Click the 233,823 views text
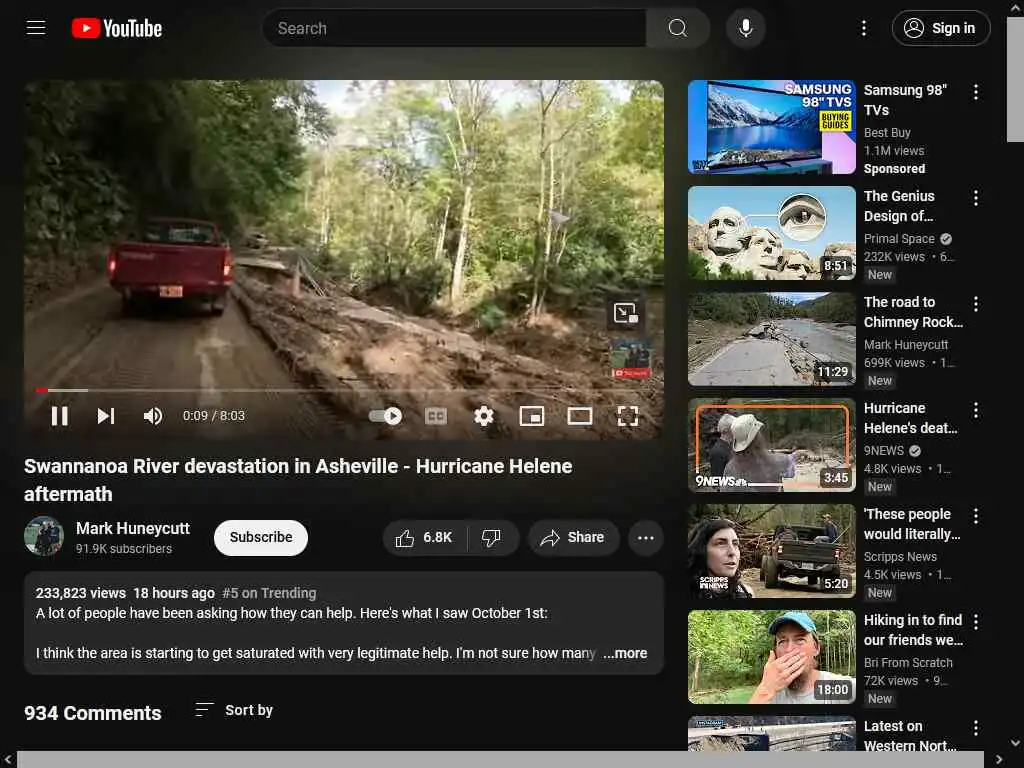This screenshot has height=768, width=1024. click(x=80, y=593)
